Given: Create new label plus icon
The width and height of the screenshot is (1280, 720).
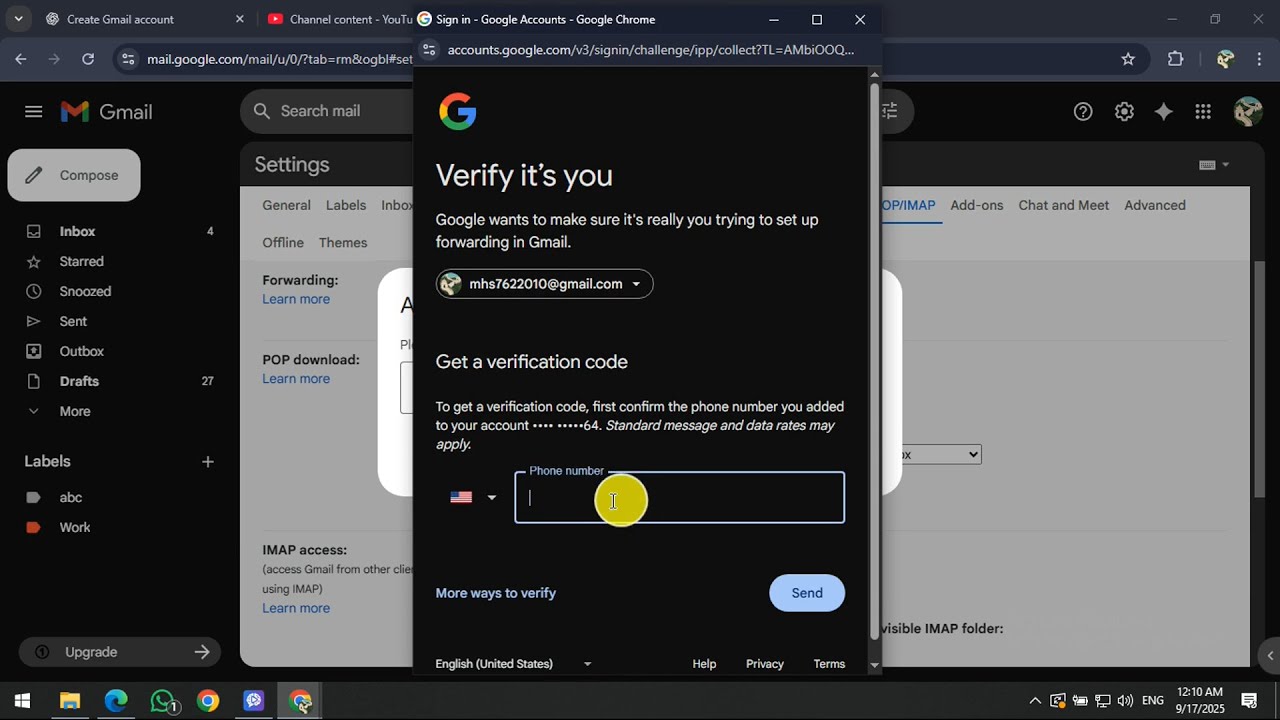Looking at the screenshot, I should (208, 462).
